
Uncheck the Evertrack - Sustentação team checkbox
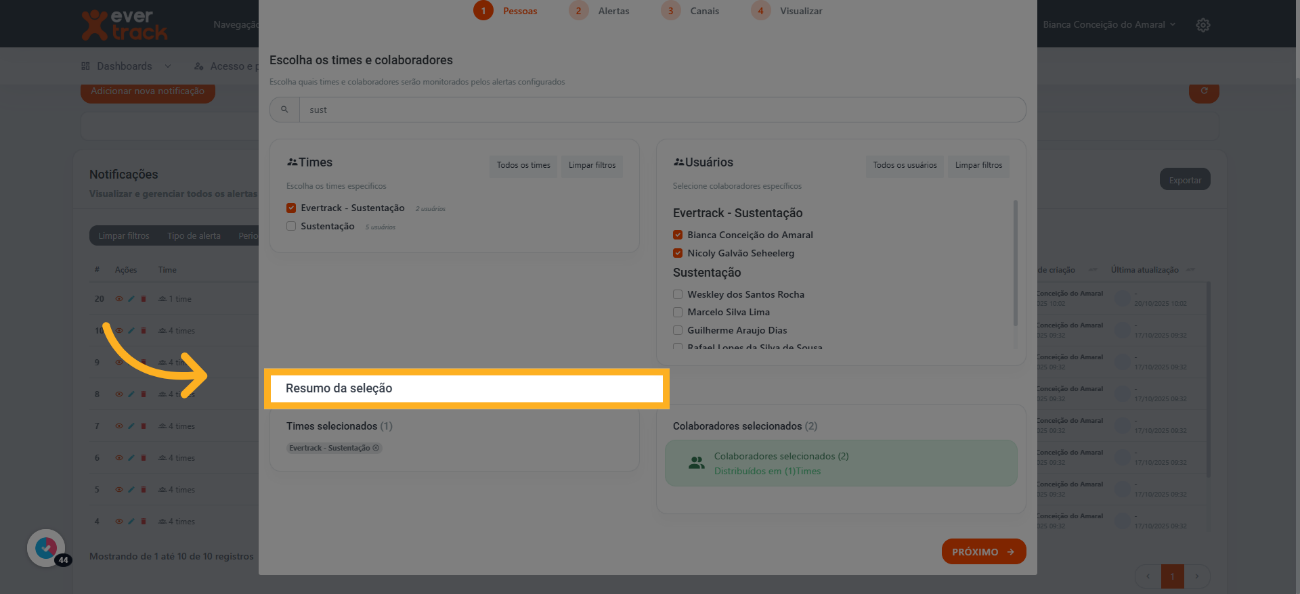tap(291, 208)
